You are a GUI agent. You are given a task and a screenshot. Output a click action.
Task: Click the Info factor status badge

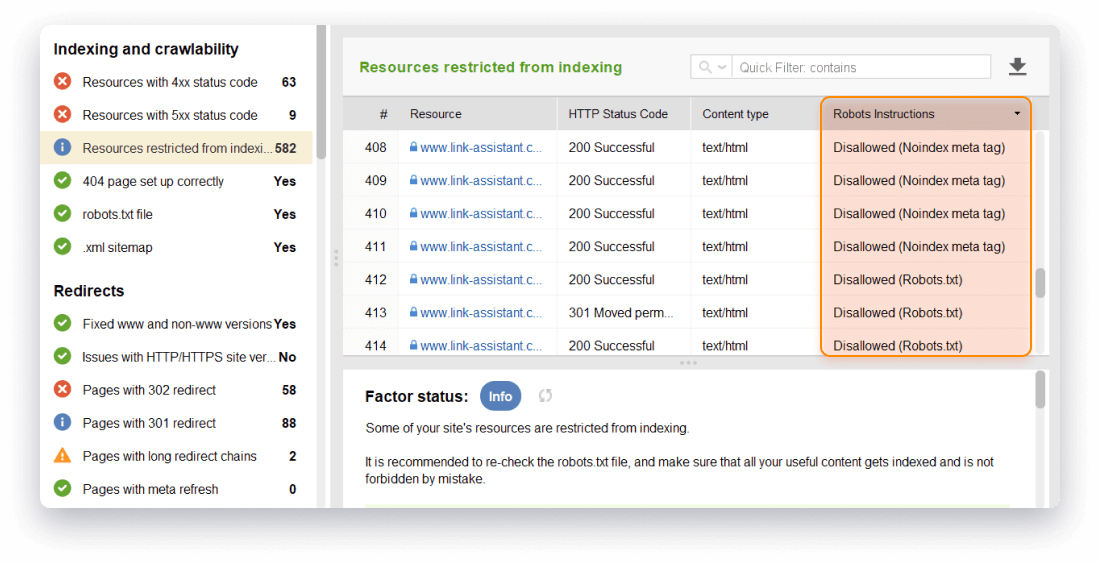tap(500, 396)
